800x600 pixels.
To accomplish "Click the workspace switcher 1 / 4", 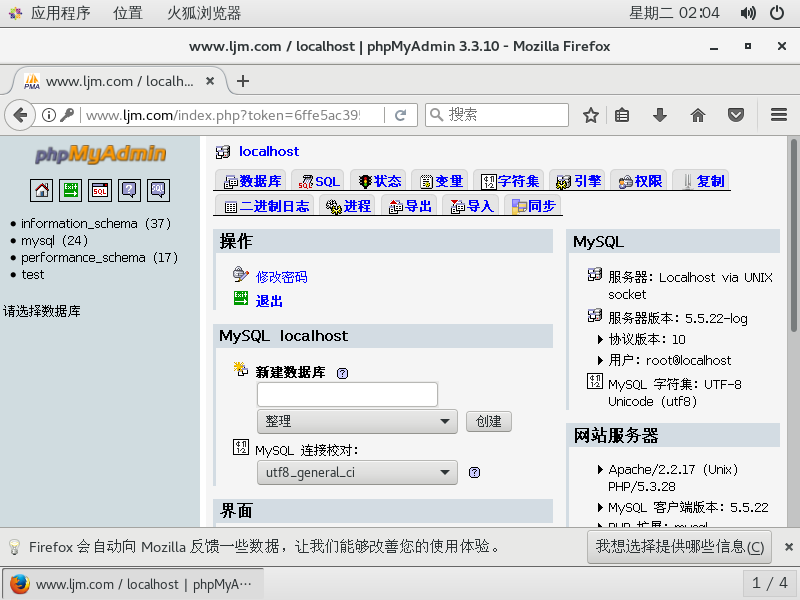I will pyautogui.click(x=769, y=583).
